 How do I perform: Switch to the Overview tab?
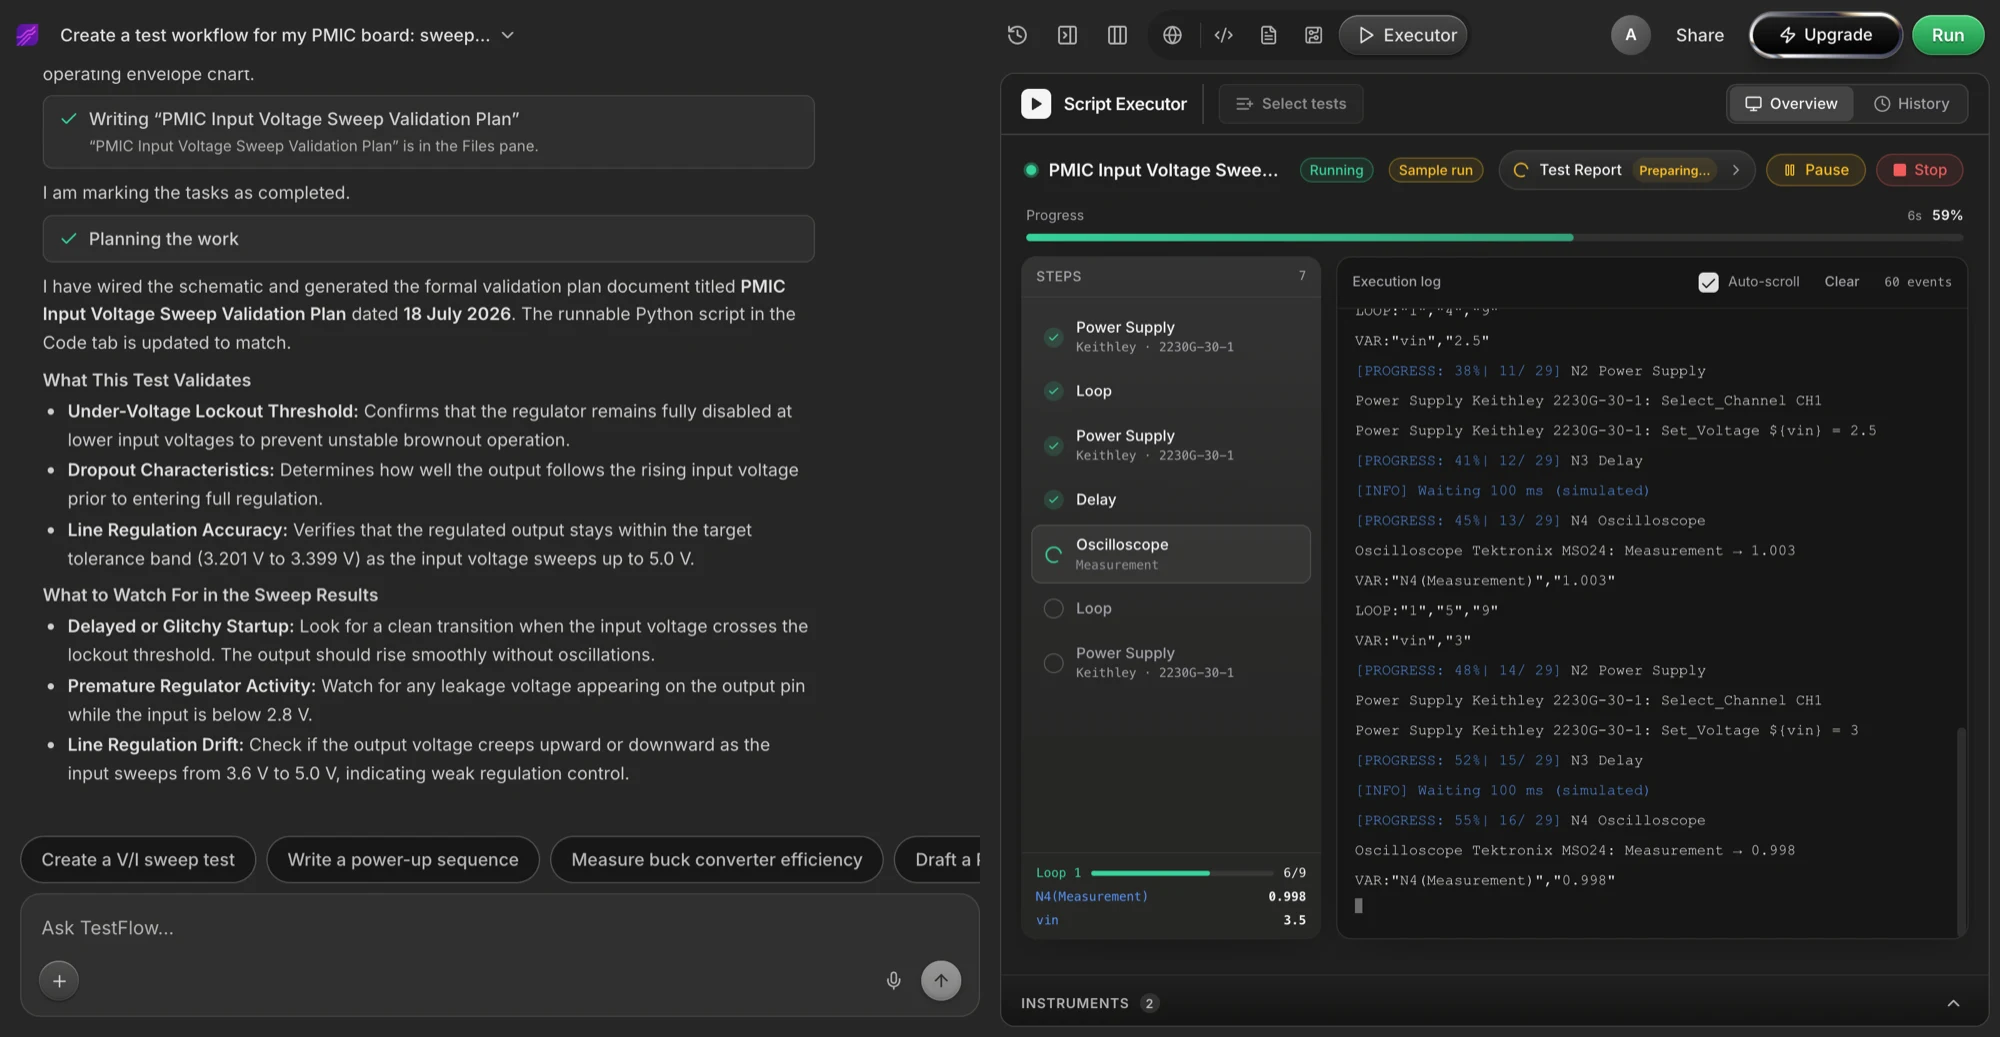1791,104
